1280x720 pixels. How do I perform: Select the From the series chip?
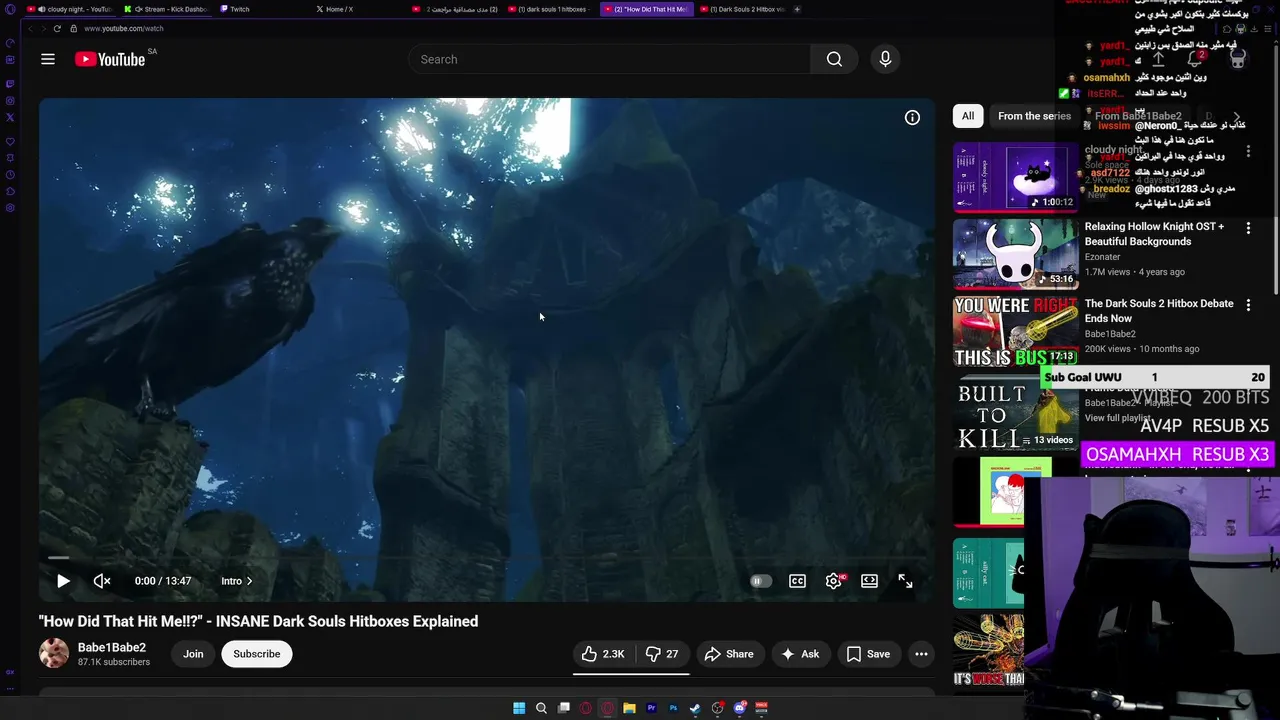1034,116
